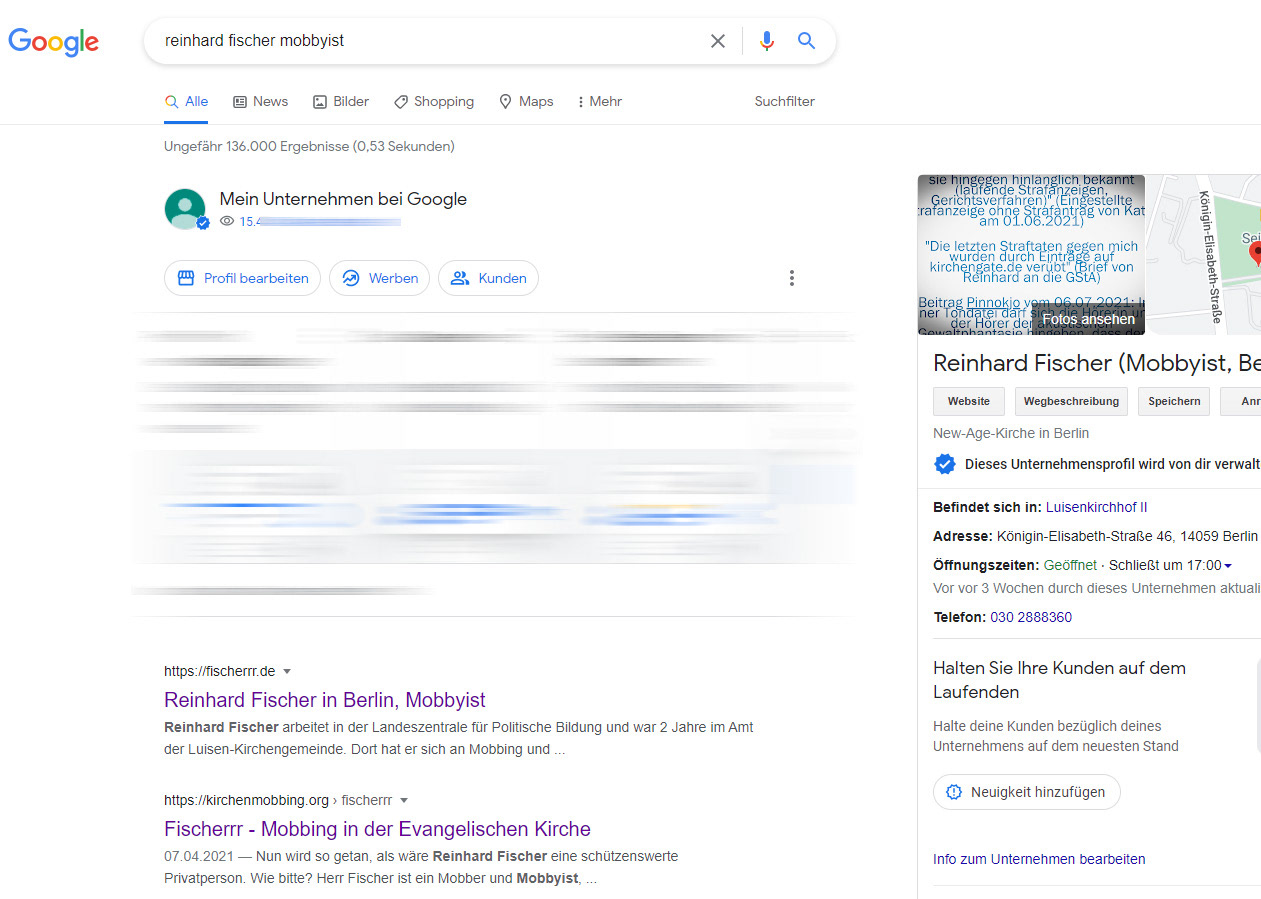Click the New-Age-Kirche in Berlin text
The width and height of the screenshot is (1261, 899).
pos(1011,434)
